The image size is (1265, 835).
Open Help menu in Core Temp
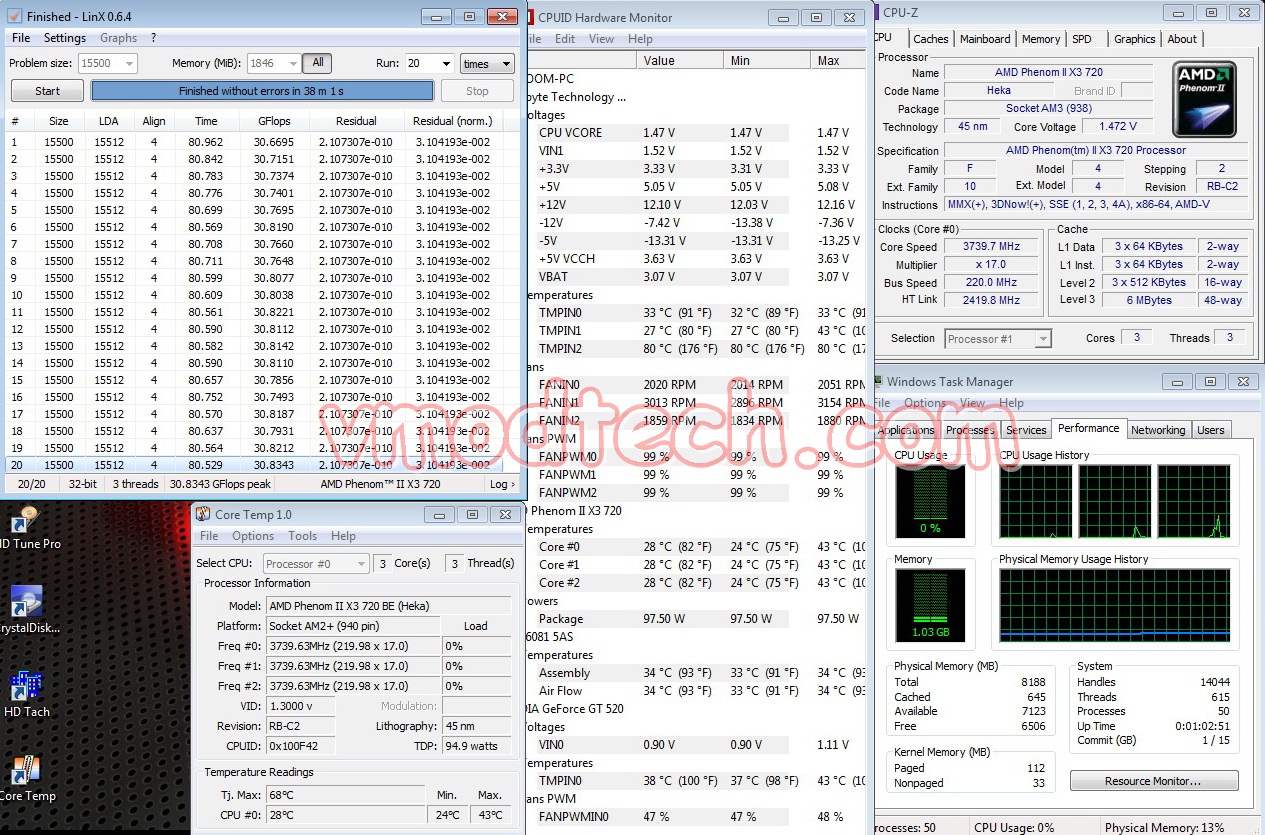point(343,536)
